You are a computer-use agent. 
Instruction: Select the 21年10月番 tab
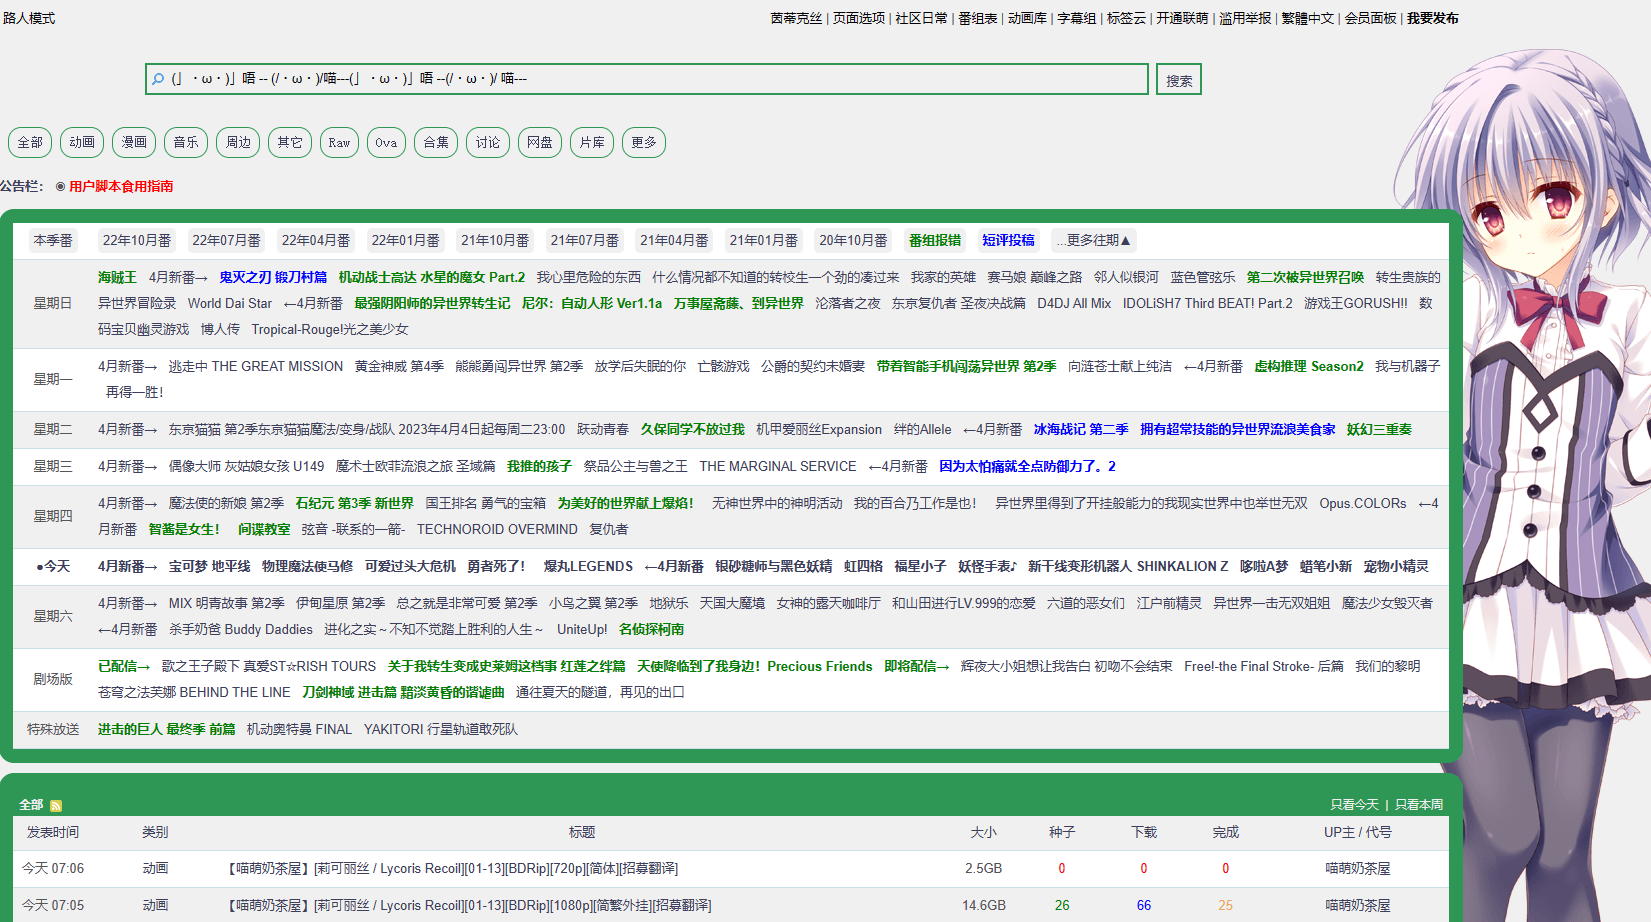(495, 240)
